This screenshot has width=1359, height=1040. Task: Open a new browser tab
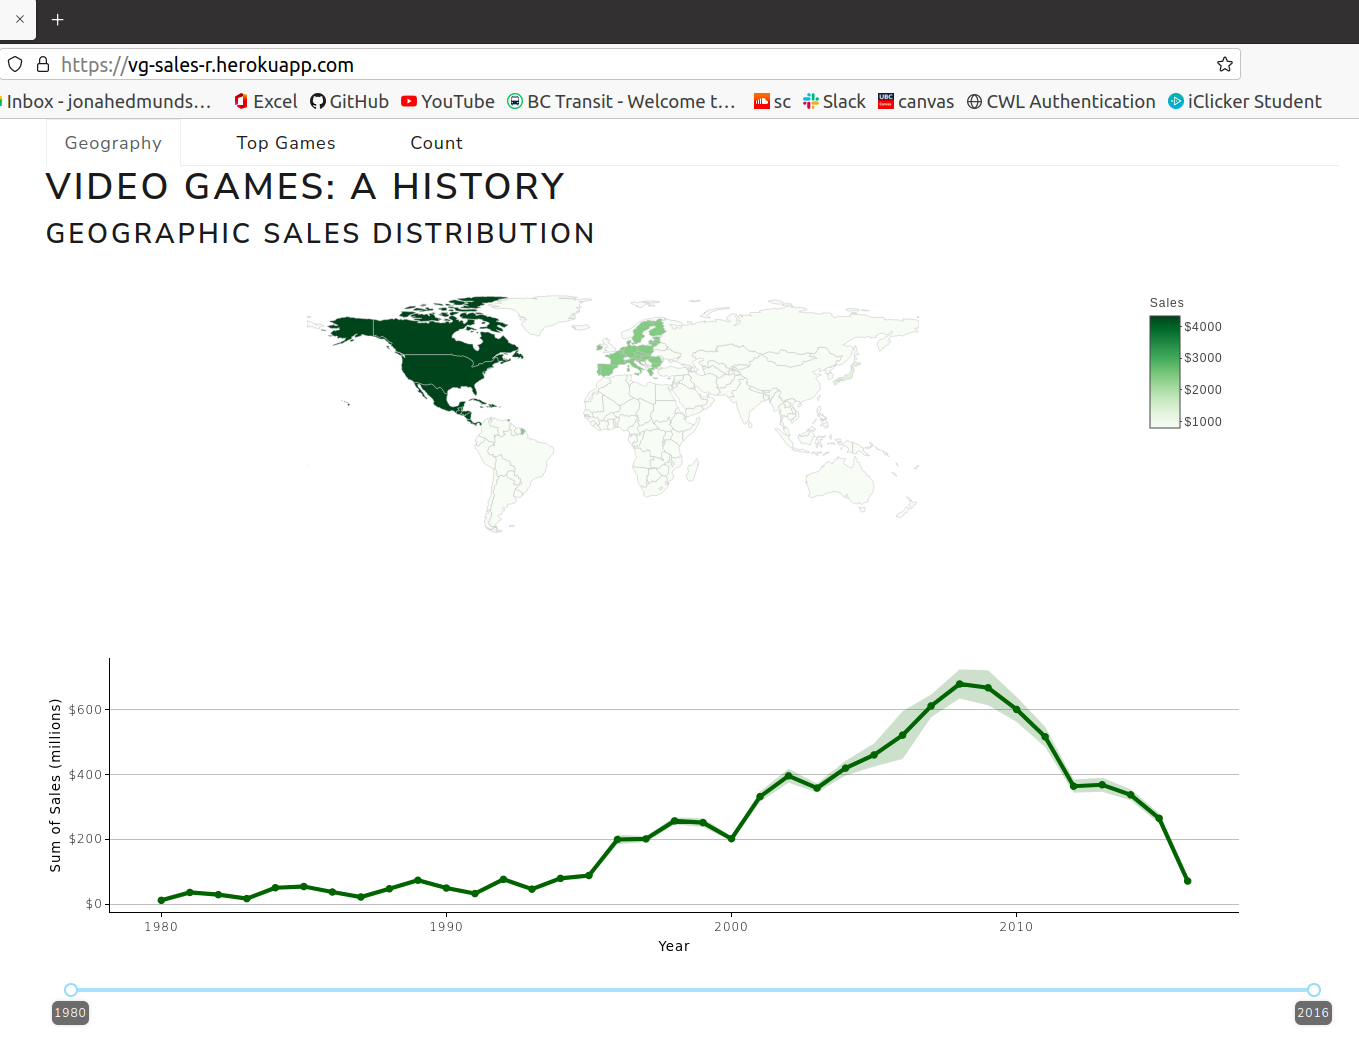point(57,19)
